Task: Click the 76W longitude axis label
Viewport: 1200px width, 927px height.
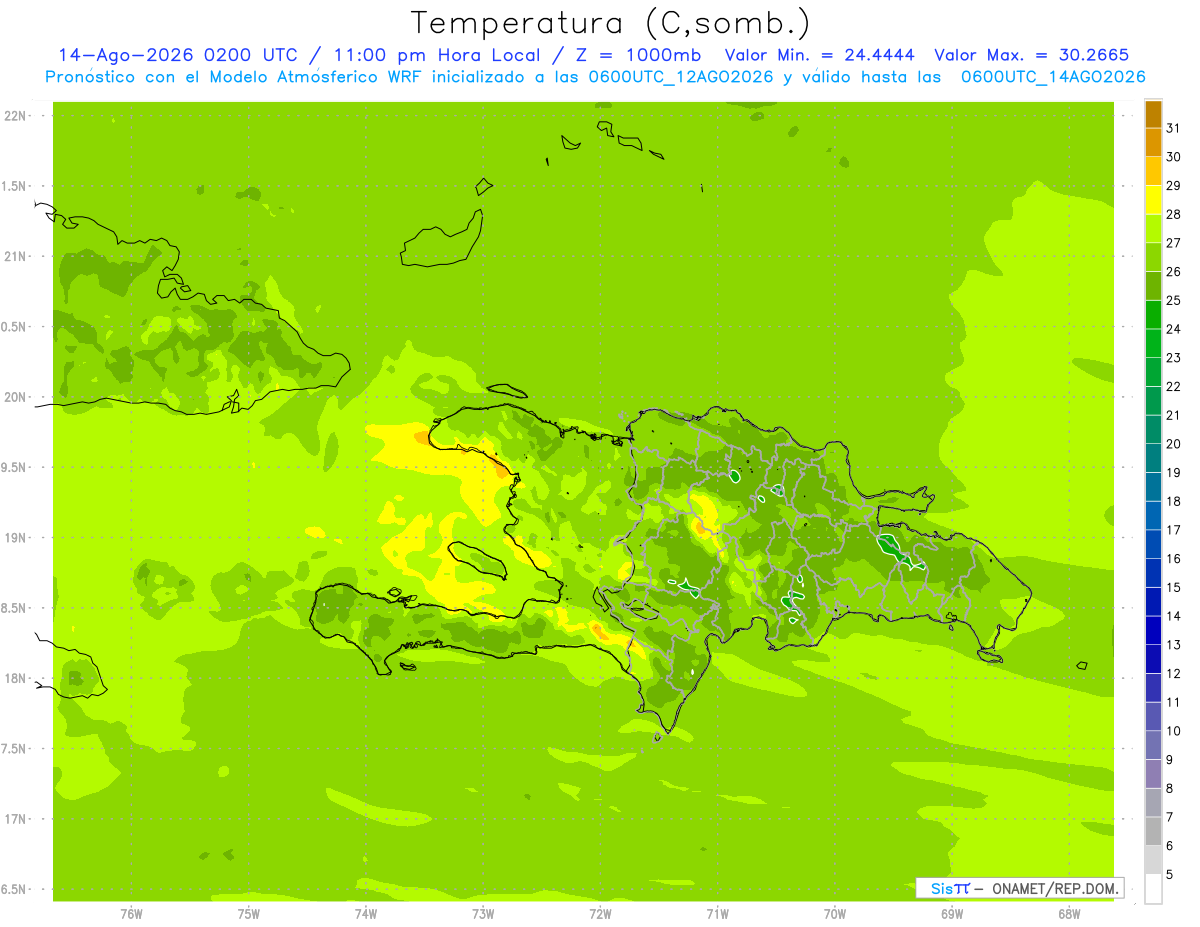Action: tap(131, 914)
